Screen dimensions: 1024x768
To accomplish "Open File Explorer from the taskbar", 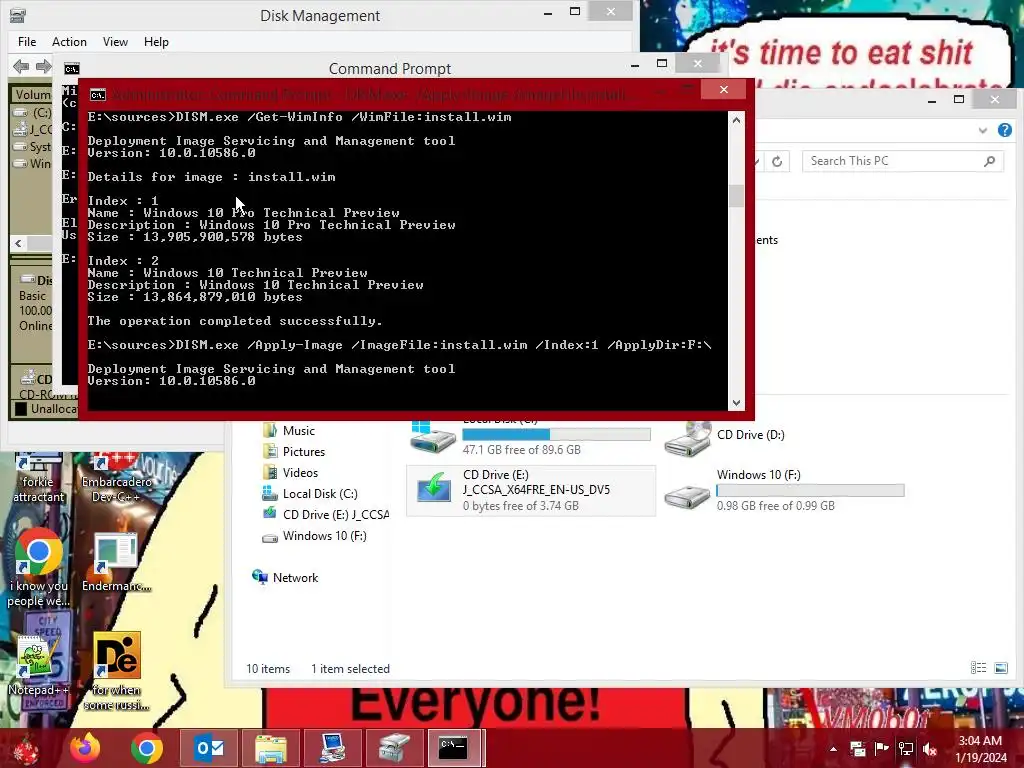I will tap(270, 748).
